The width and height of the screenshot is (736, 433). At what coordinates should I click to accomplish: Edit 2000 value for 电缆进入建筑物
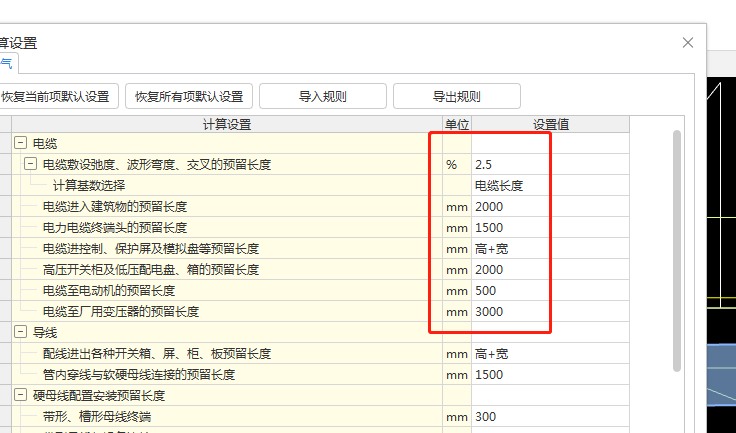[550, 206]
